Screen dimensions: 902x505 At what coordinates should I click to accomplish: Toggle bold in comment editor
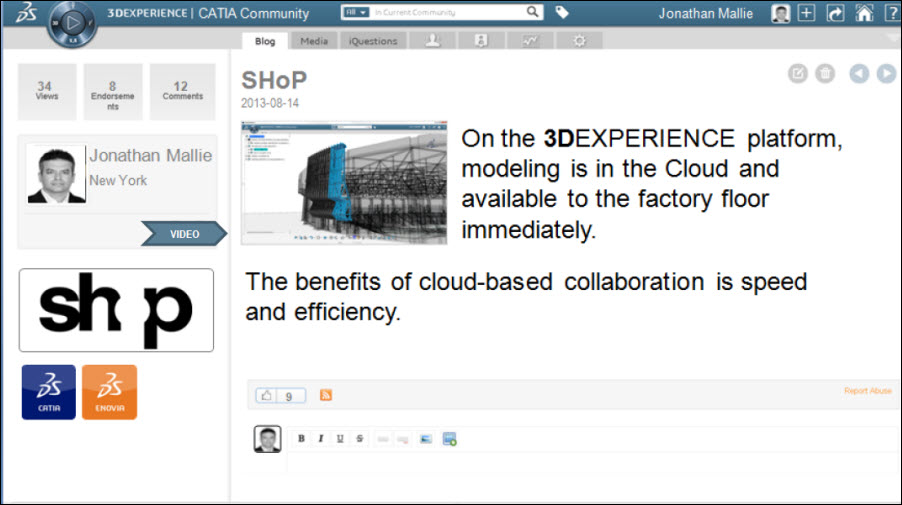pos(301,439)
